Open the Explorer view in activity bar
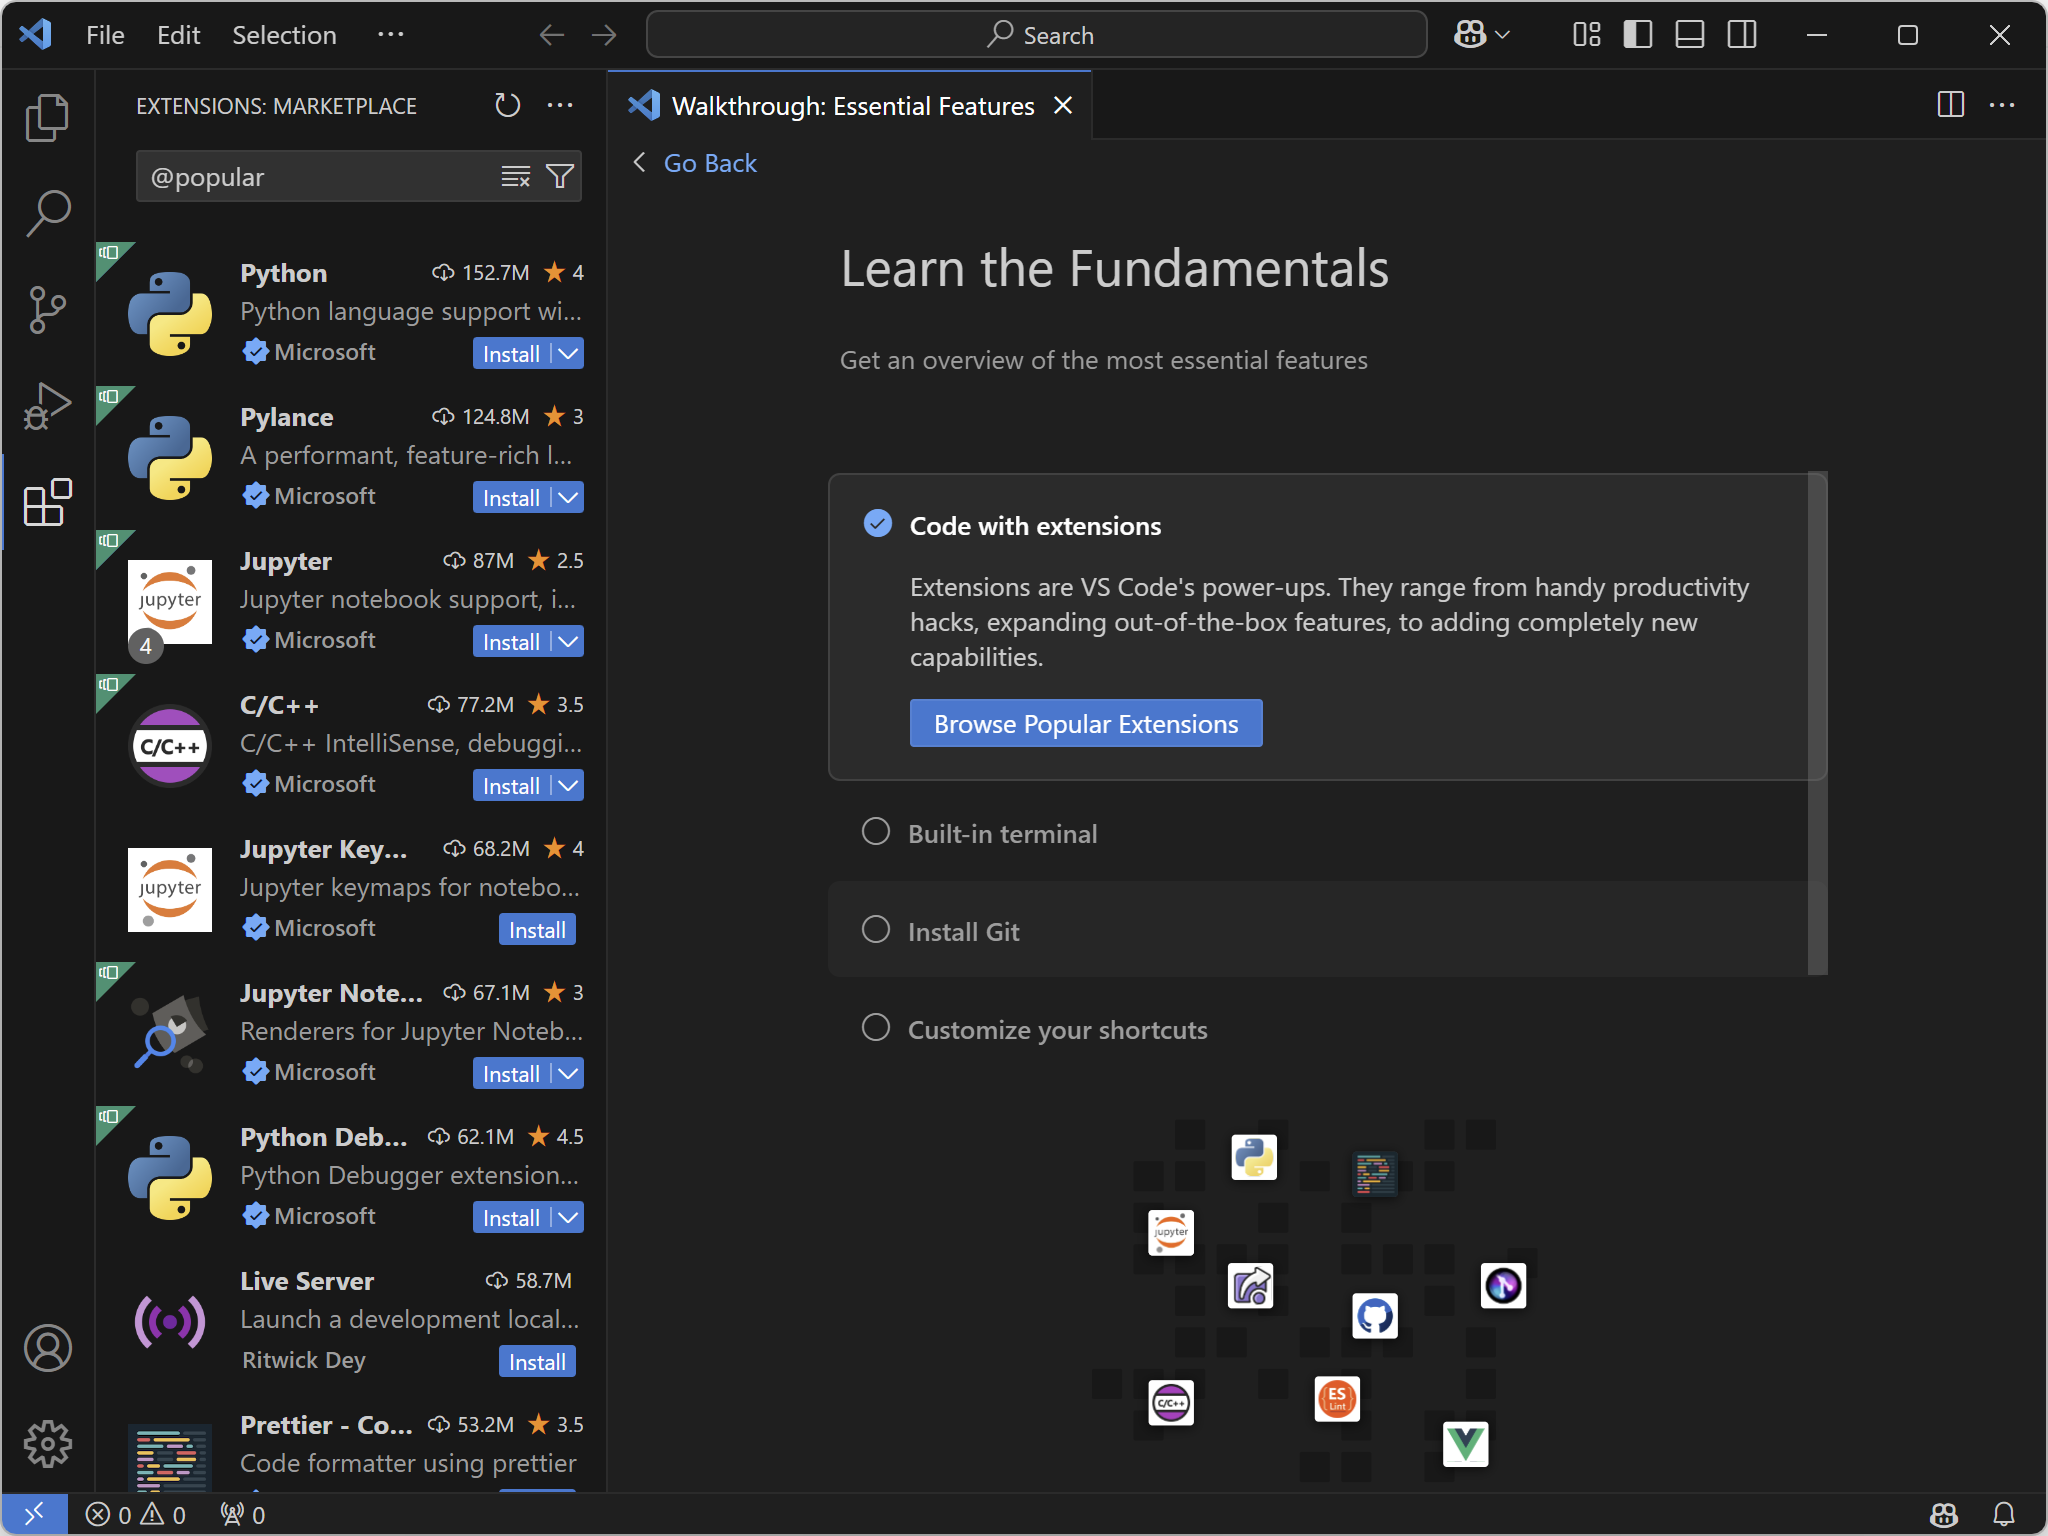The image size is (2048, 1536). (x=47, y=118)
